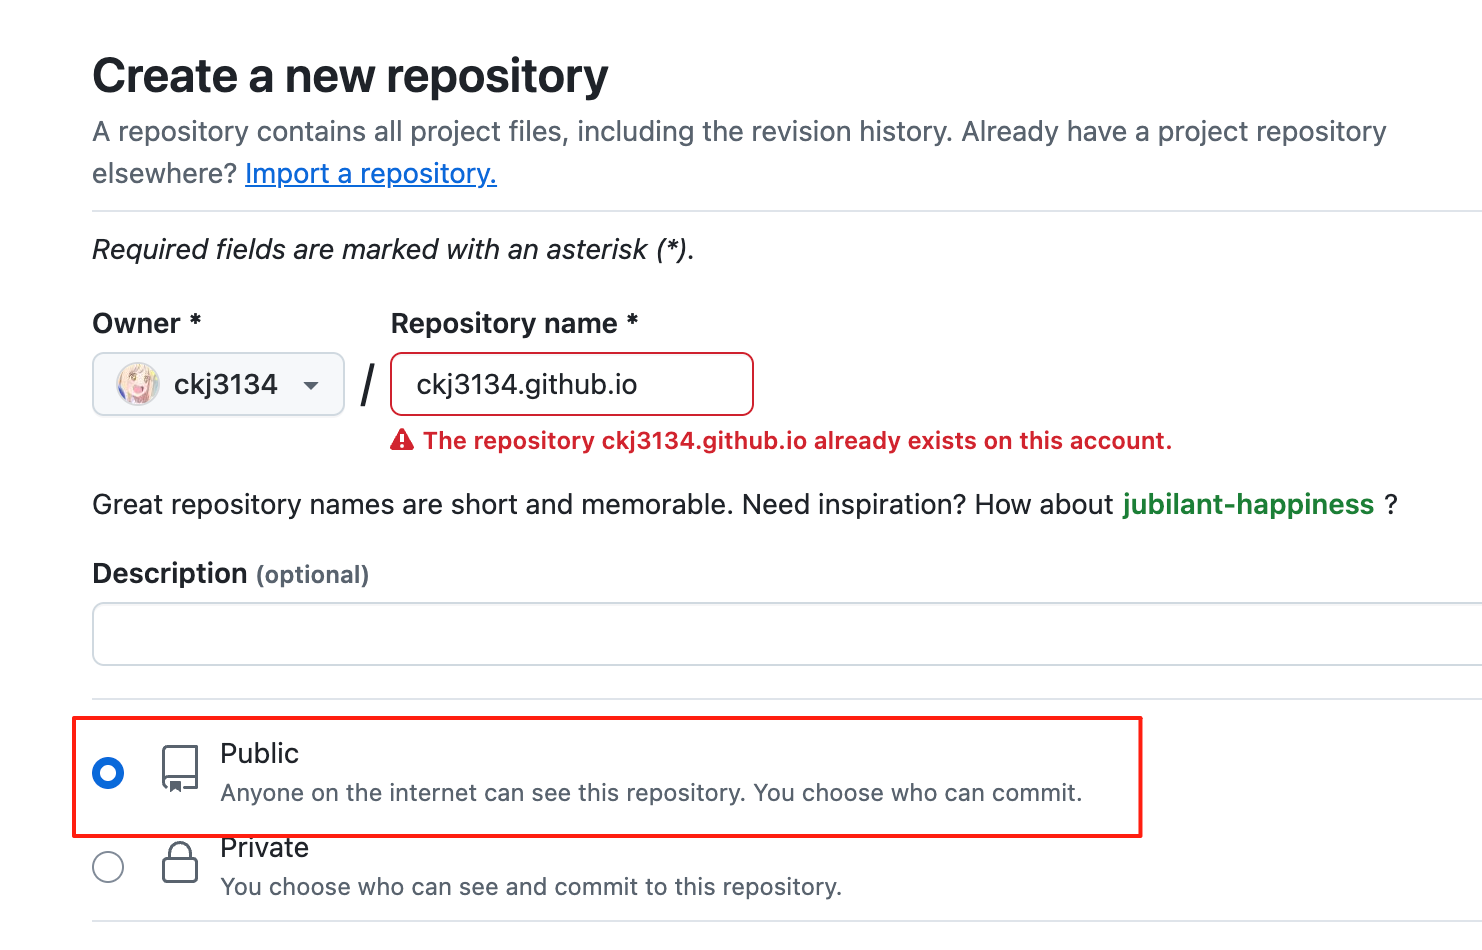1482x950 pixels.
Task: Choose the Public visibility label
Action: 259,753
